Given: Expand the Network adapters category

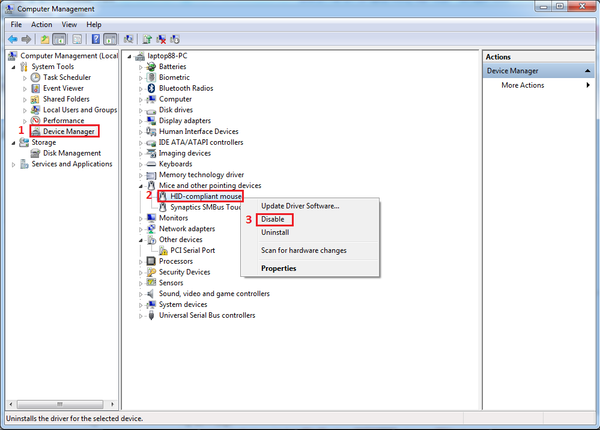Looking at the screenshot, I should pos(140,229).
